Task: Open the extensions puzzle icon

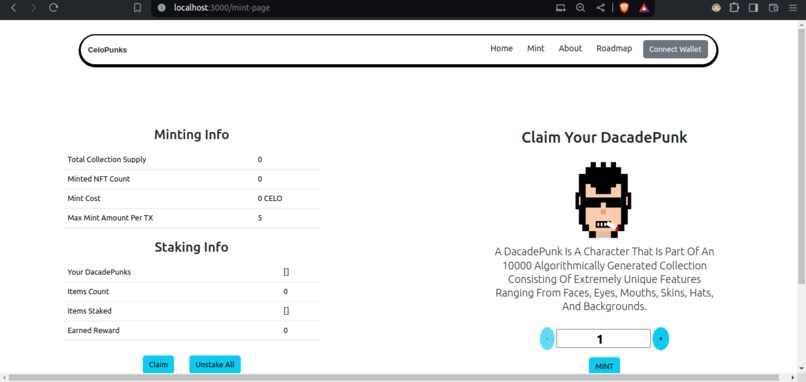Action: (x=734, y=8)
